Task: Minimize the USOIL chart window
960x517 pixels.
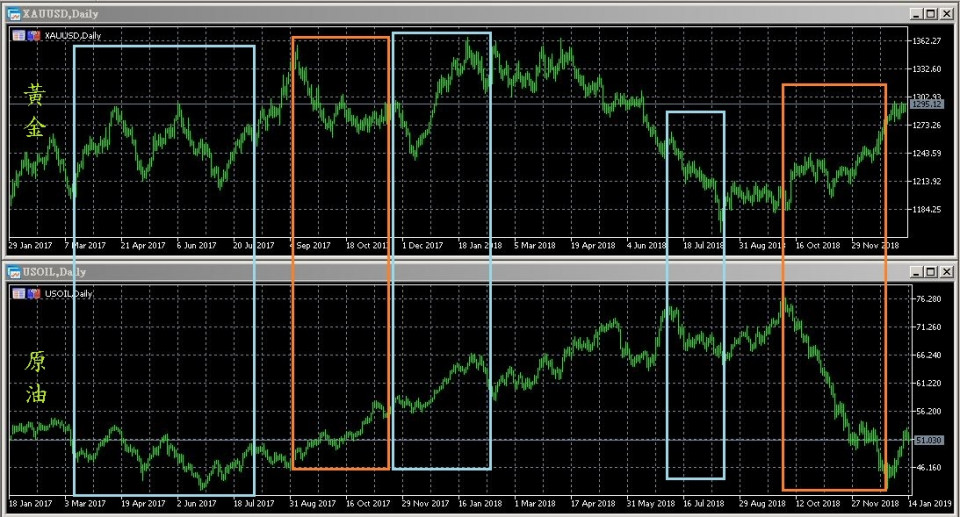Action: (917, 272)
